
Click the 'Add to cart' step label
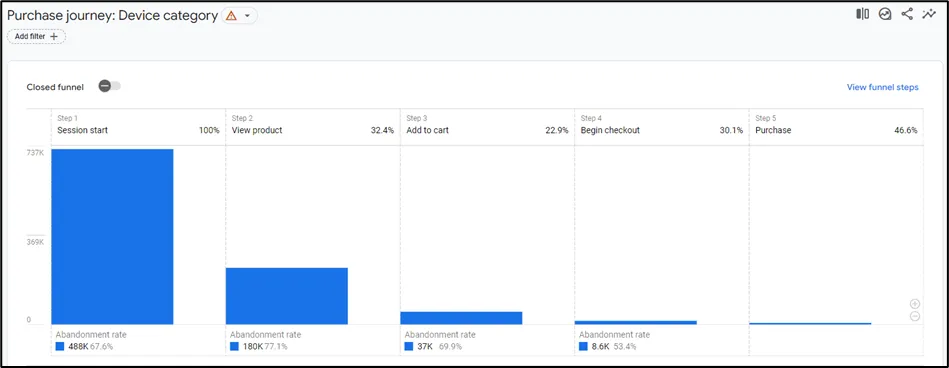point(427,130)
